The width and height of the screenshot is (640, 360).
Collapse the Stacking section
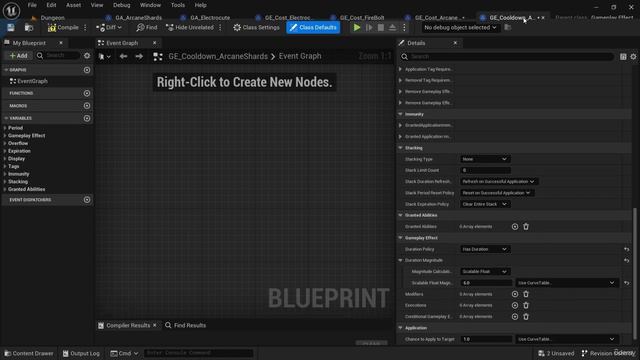[x=400, y=148]
